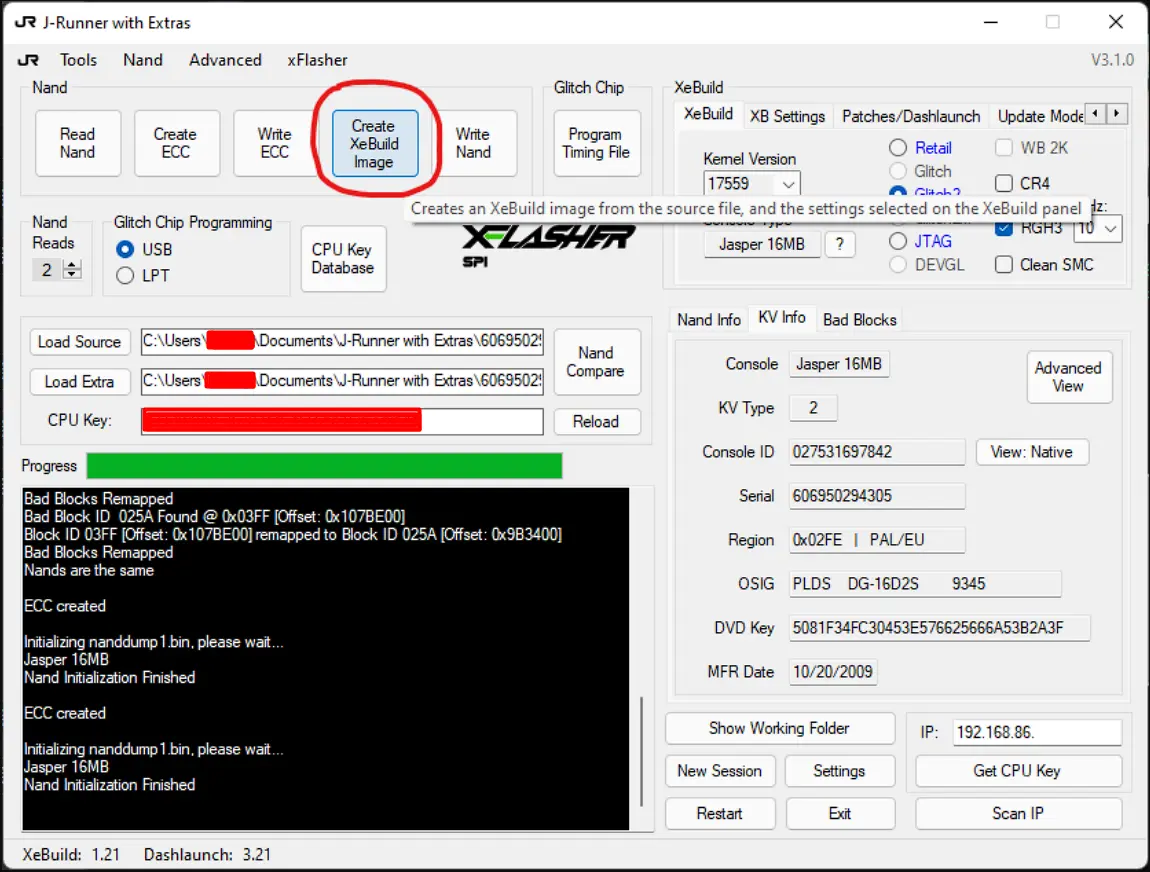
Task: Click the source file path field
Action: [342, 341]
